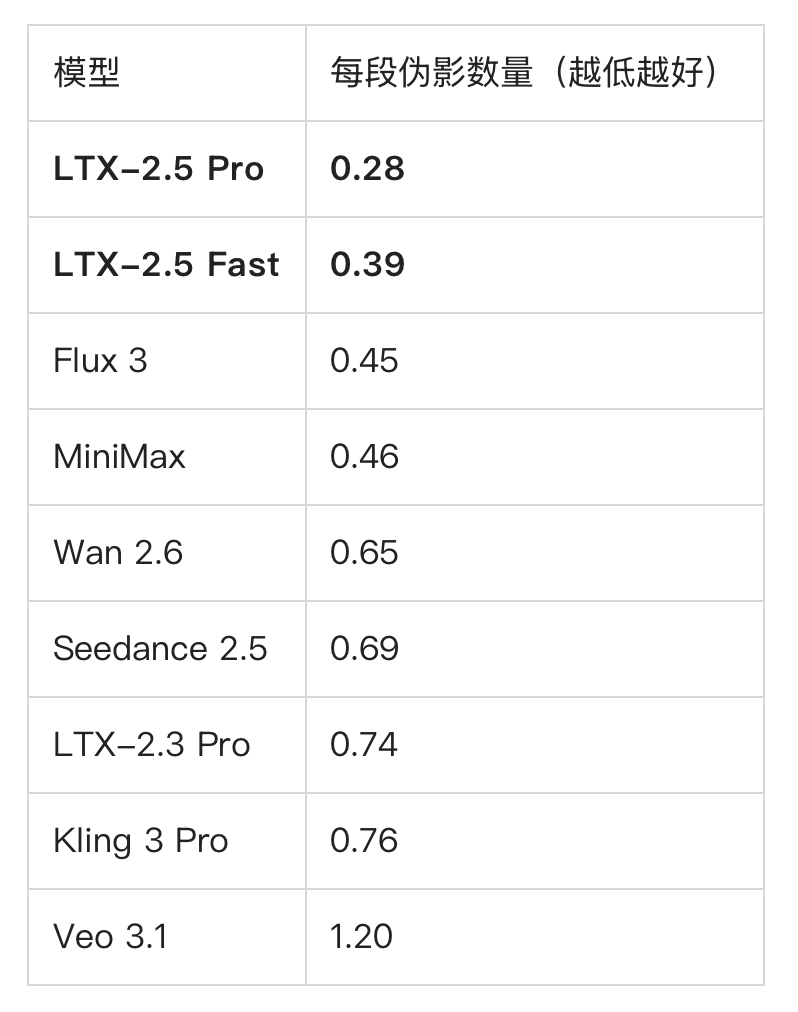The image size is (798, 1012).
Task: Select the Veo 3.1 model cell
Action: [167, 937]
